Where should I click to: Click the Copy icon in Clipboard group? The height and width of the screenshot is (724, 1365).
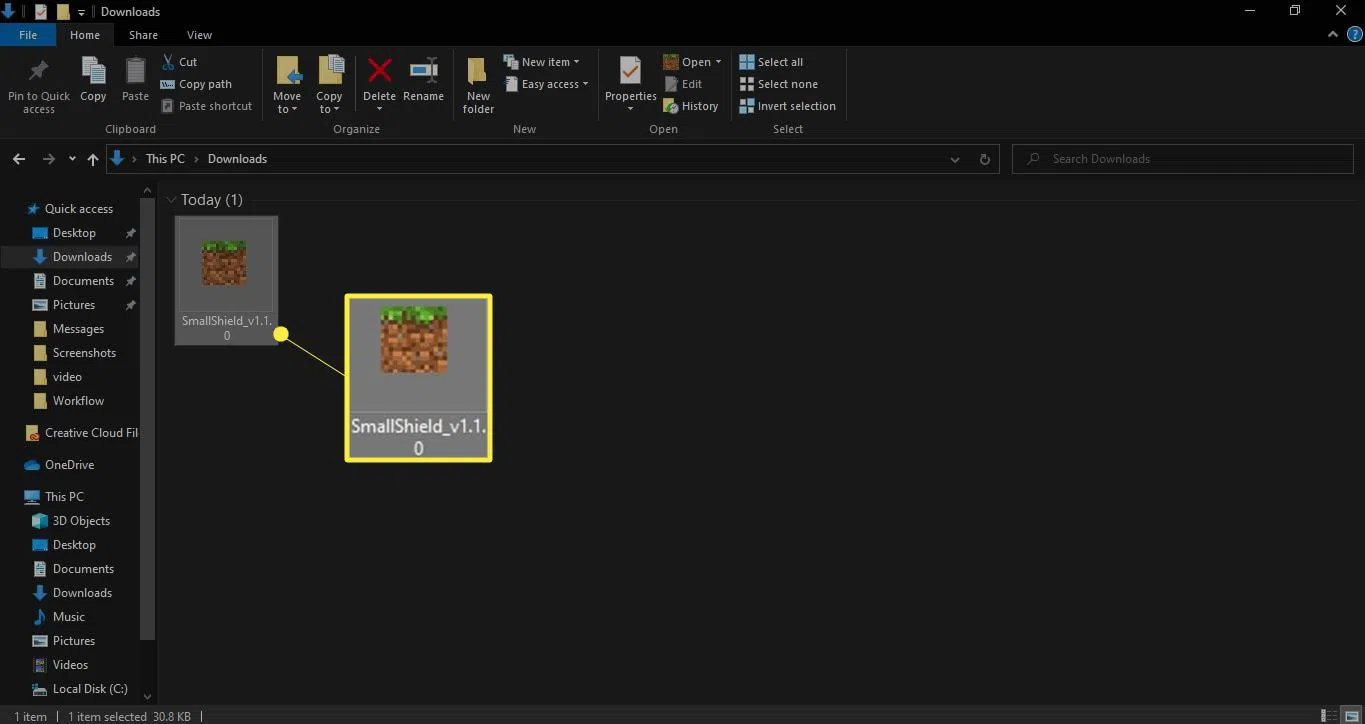click(93, 72)
